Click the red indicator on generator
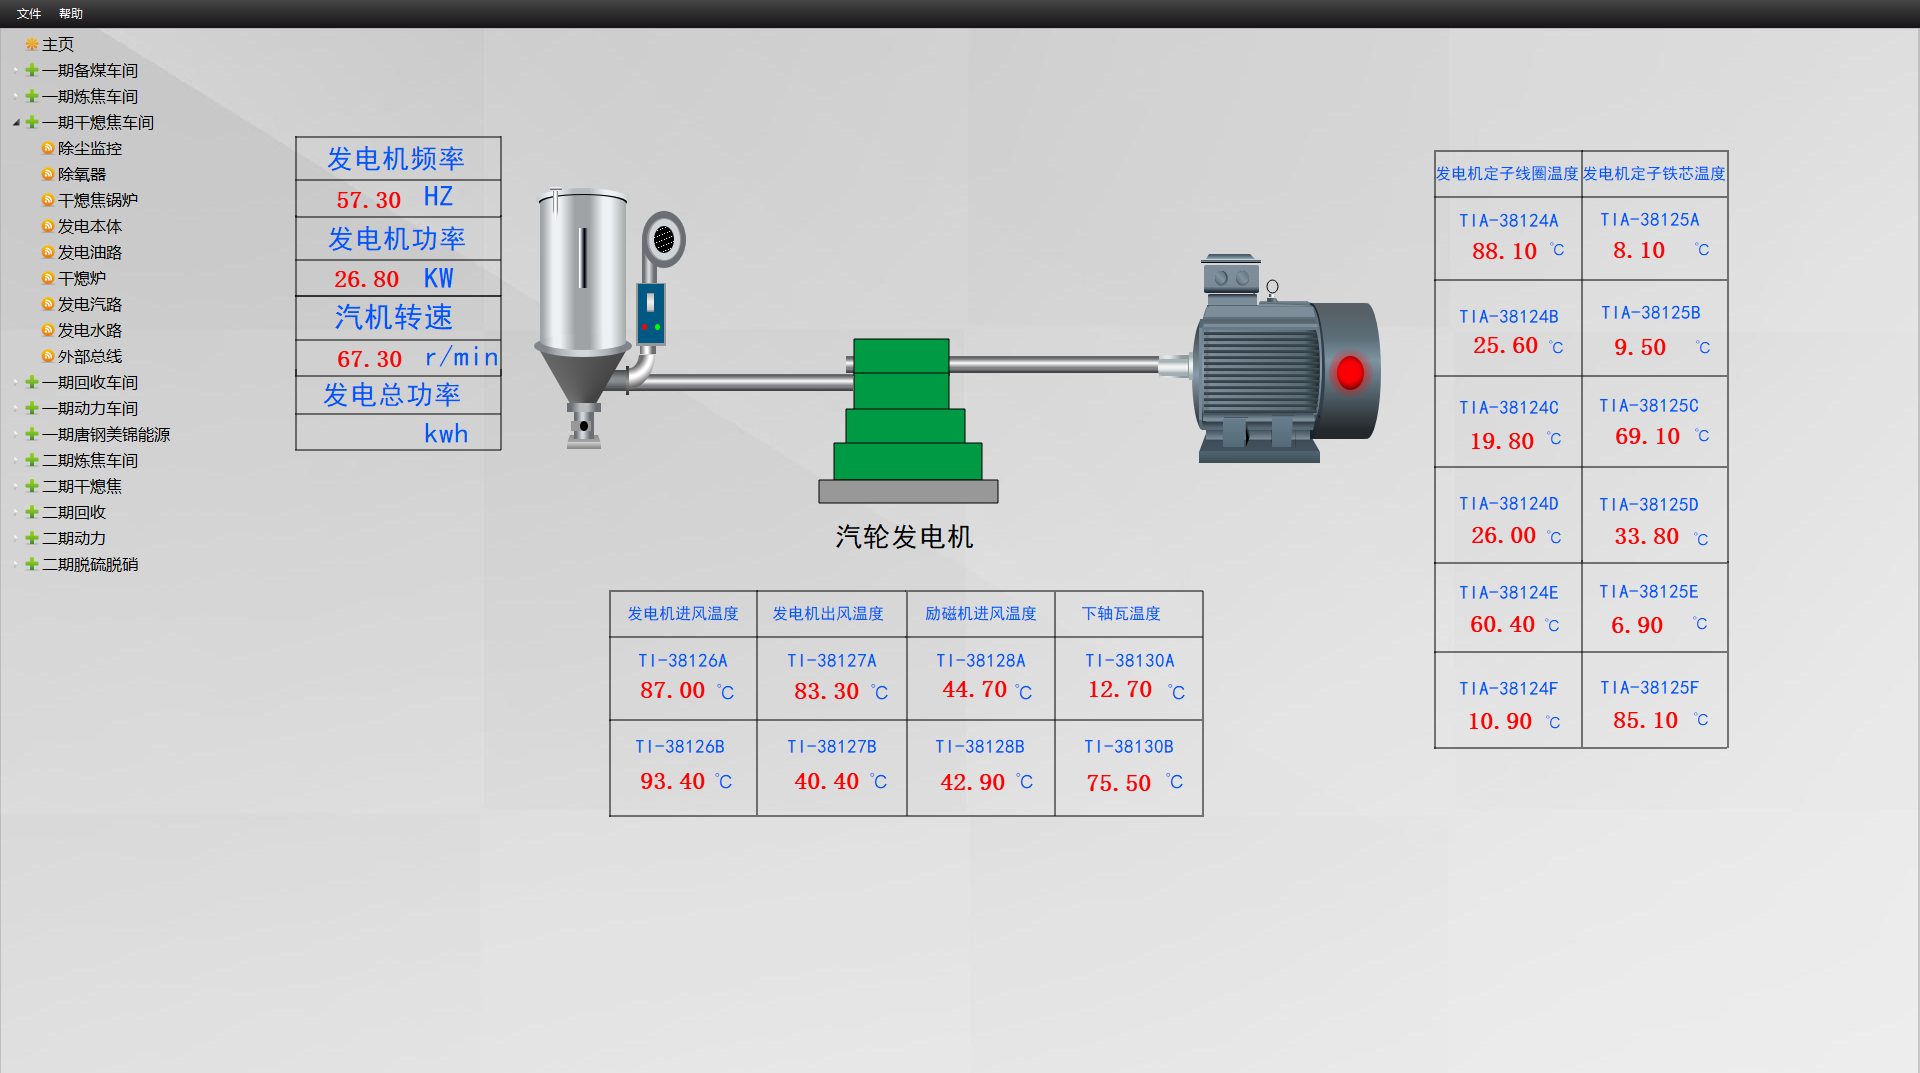The image size is (1920, 1073). point(1350,372)
